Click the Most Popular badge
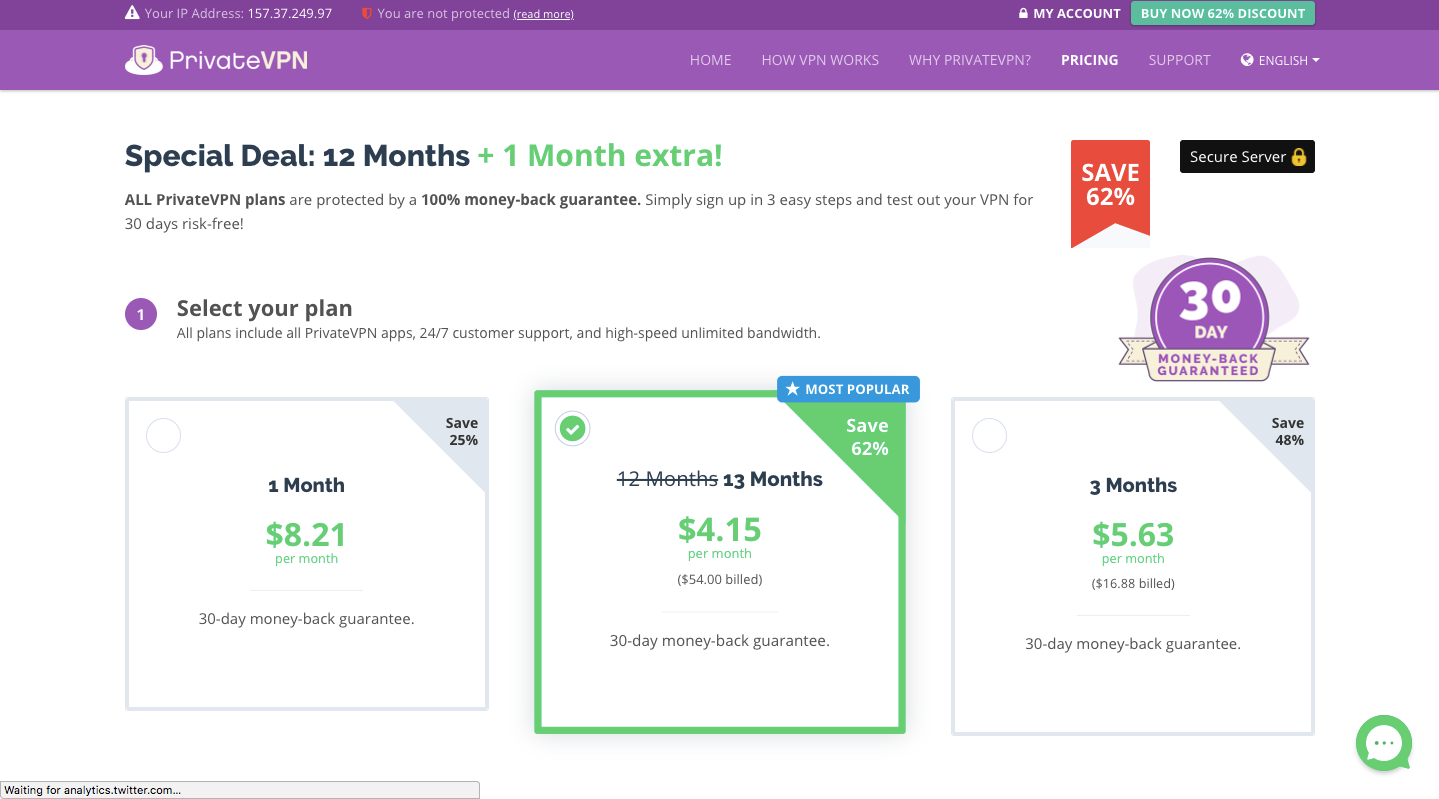This screenshot has width=1439, height=799. (848, 389)
